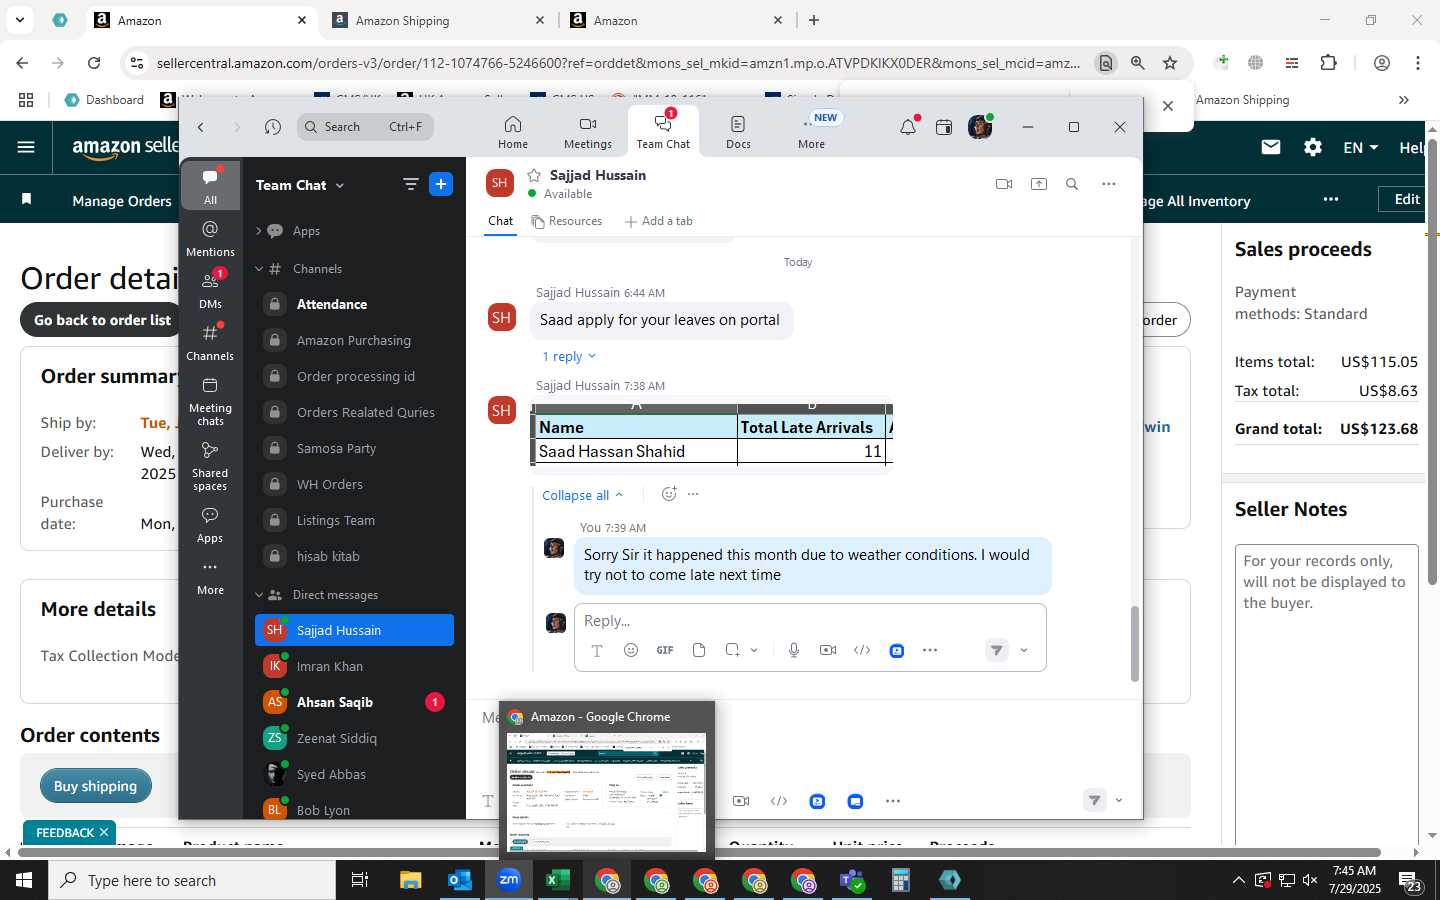
Task: Click the Amazon Chrome preview thumbnail
Action: pyautogui.click(x=606, y=790)
